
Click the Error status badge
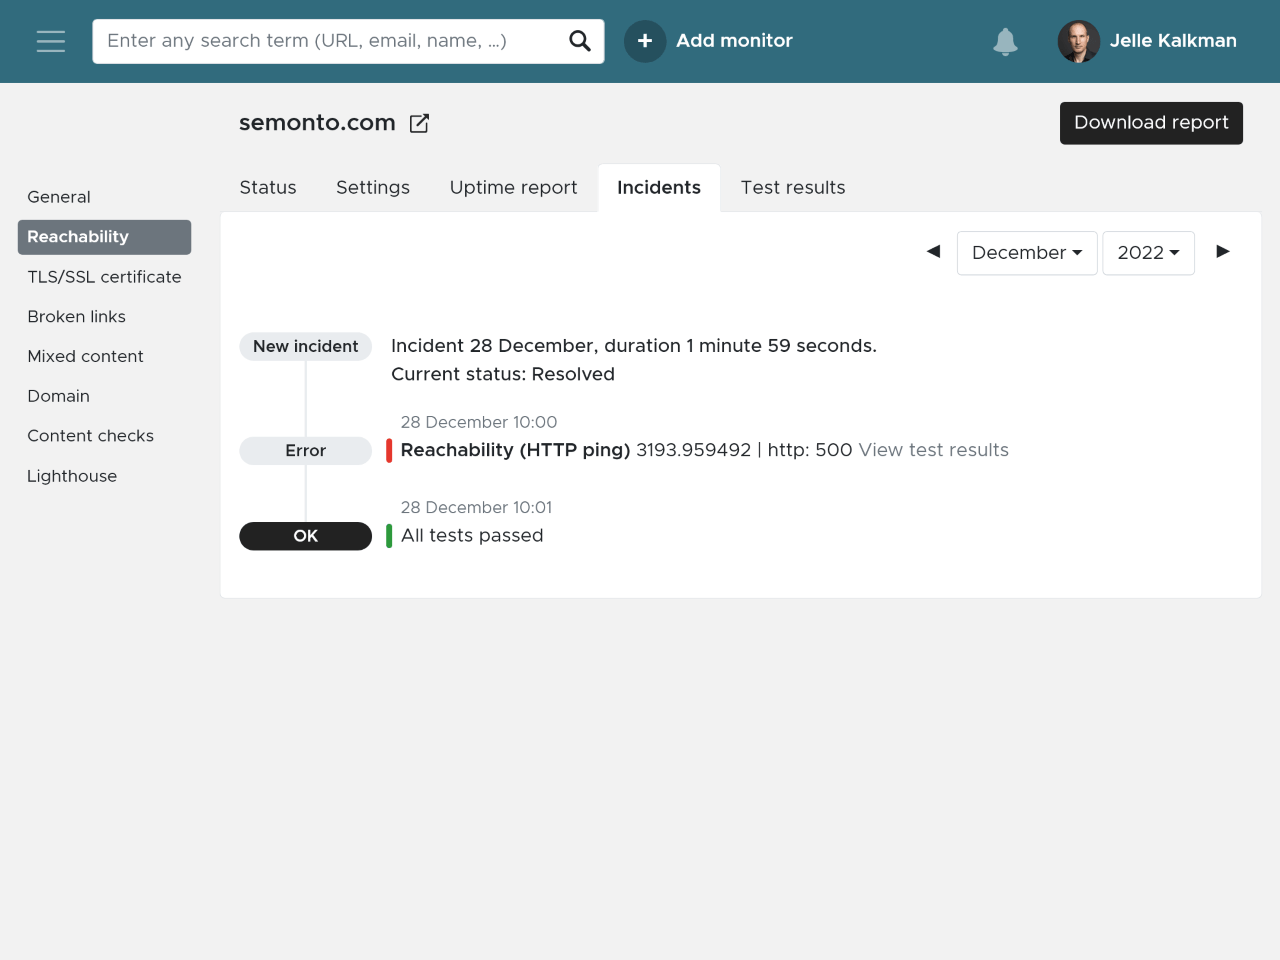(305, 451)
